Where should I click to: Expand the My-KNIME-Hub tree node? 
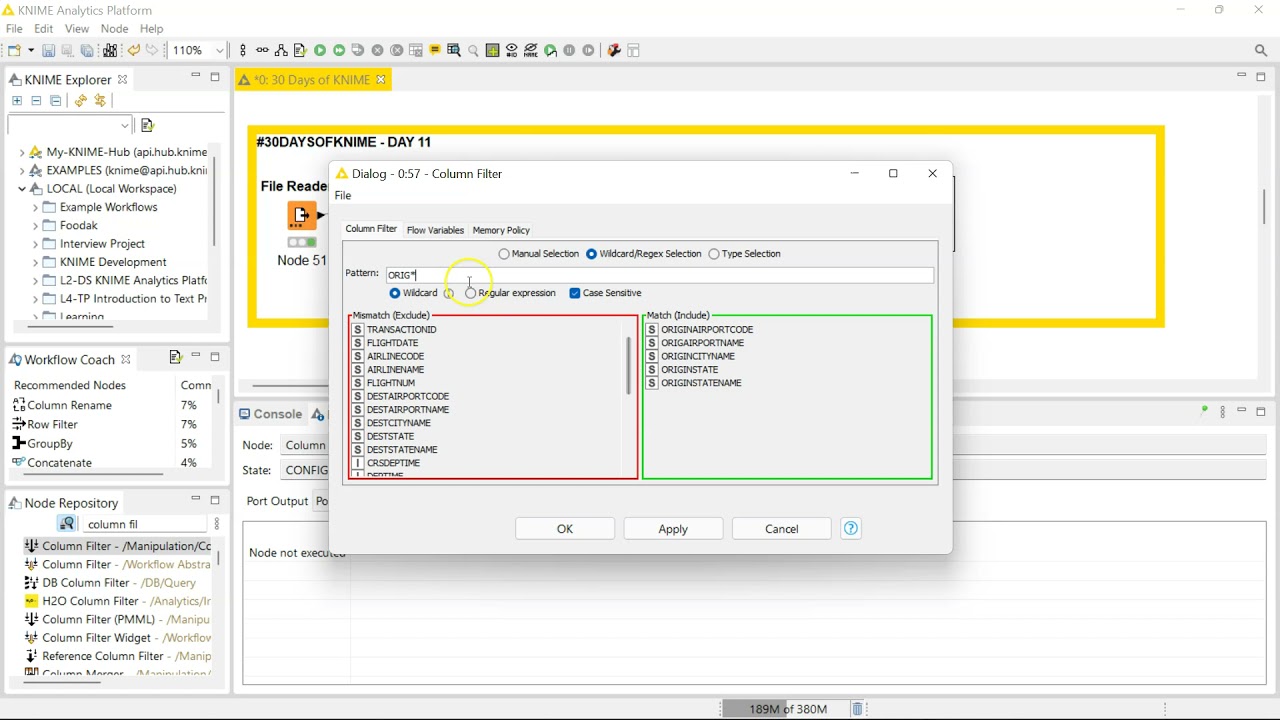(x=22, y=153)
